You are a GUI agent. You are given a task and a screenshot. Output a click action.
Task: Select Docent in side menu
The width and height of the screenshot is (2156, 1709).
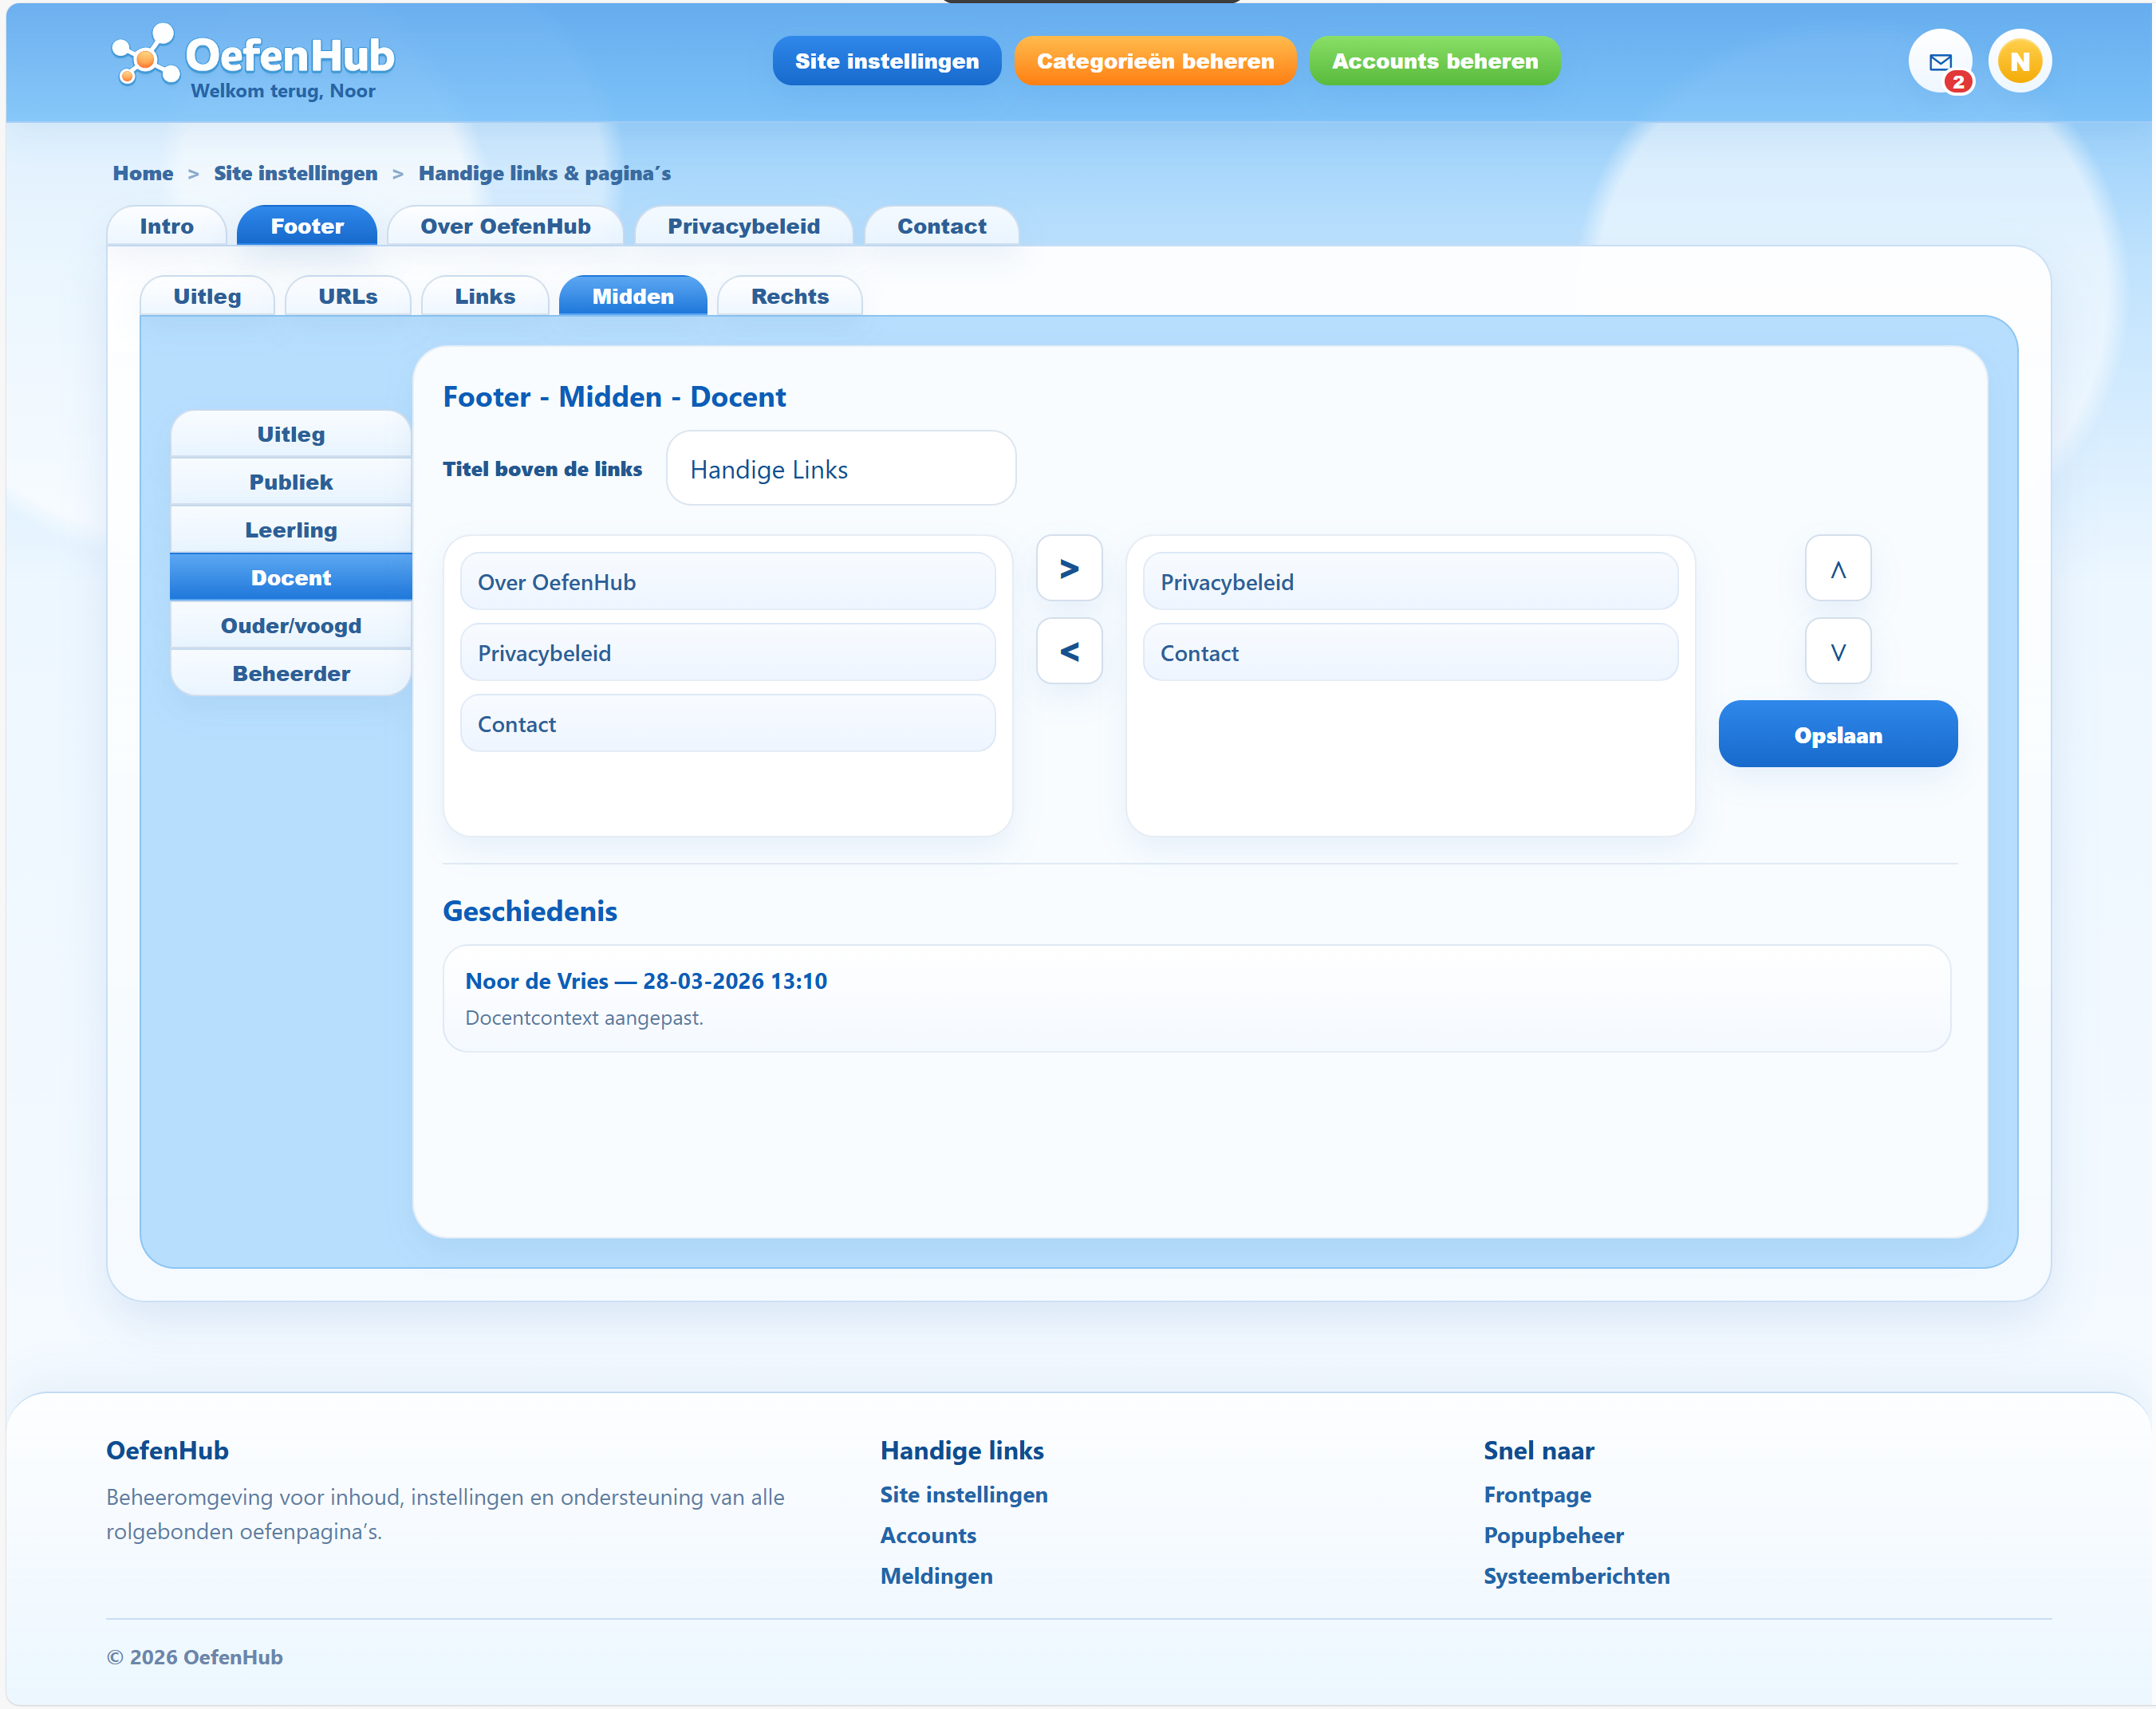291,578
